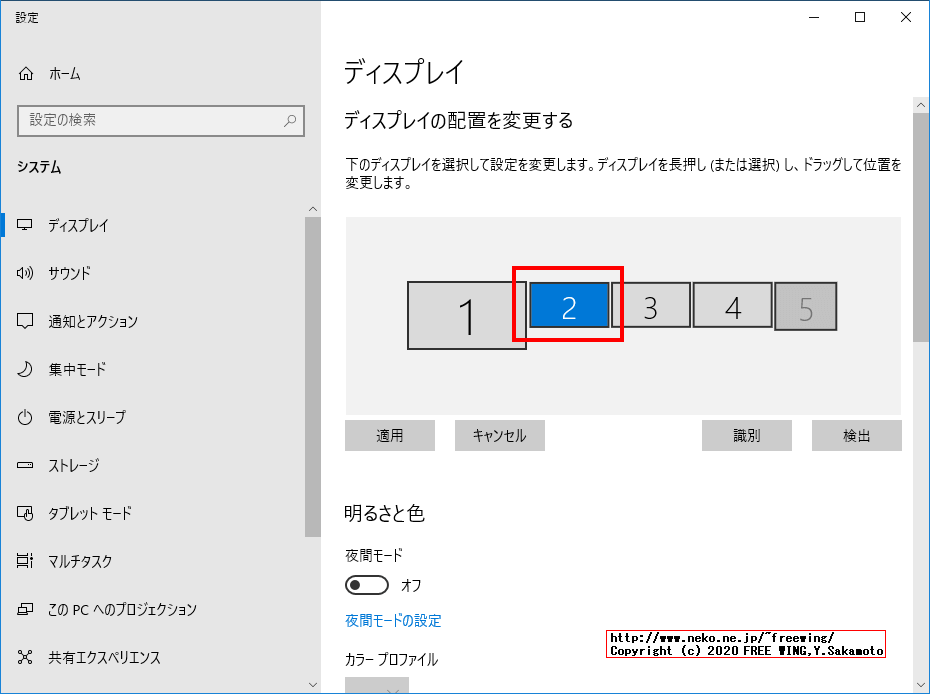Click the 適用 button
The width and height of the screenshot is (930, 694).
click(389, 435)
